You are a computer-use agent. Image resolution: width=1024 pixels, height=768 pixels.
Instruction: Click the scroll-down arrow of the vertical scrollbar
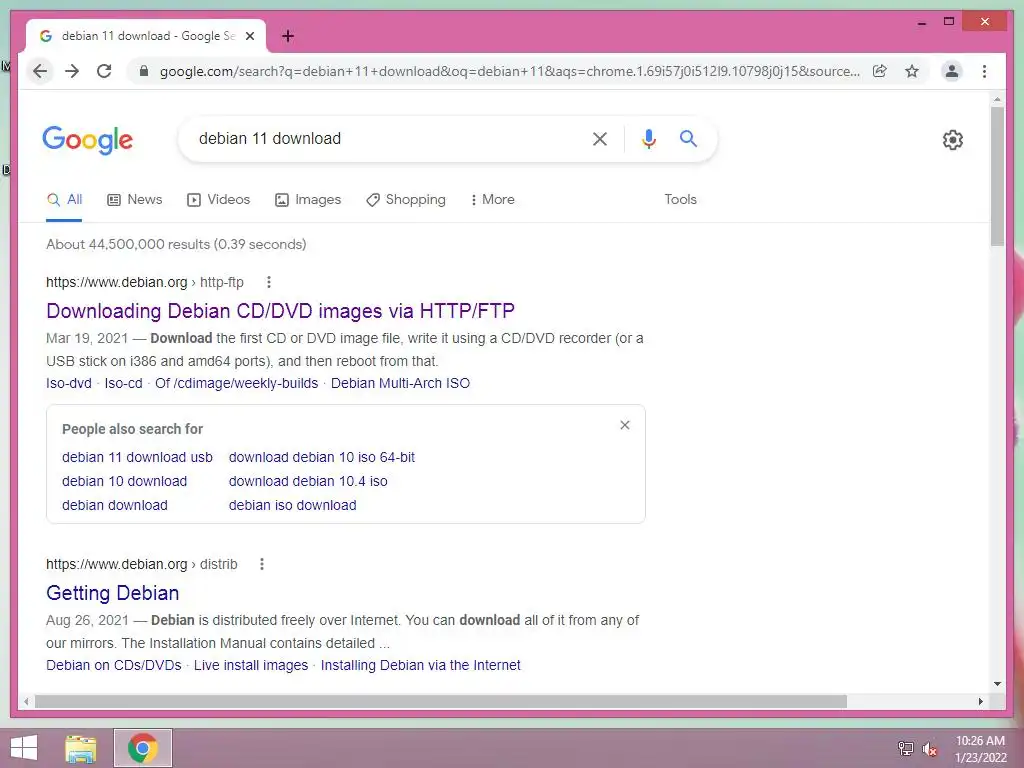pos(997,684)
